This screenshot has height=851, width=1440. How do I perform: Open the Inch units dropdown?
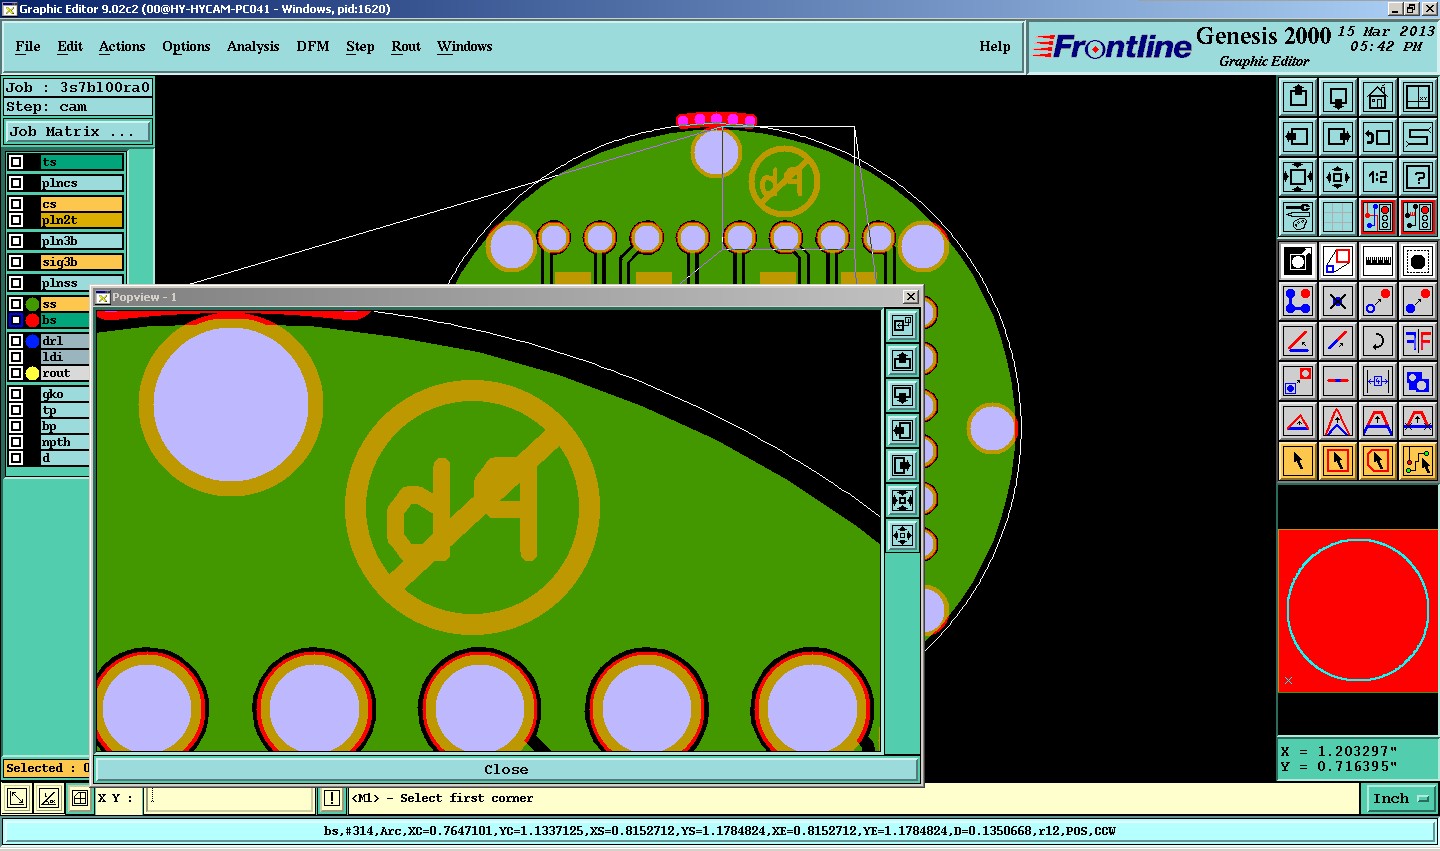coord(1399,798)
